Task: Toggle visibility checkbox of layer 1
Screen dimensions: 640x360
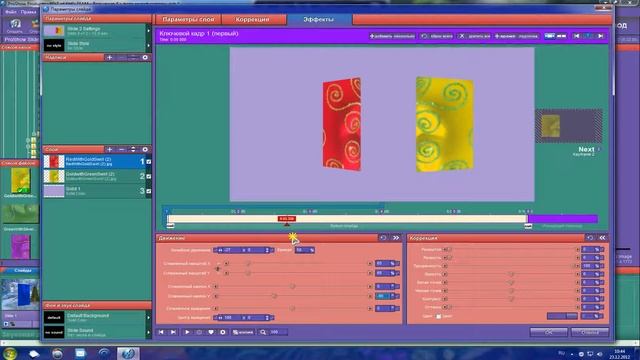Action: point(149,162)
